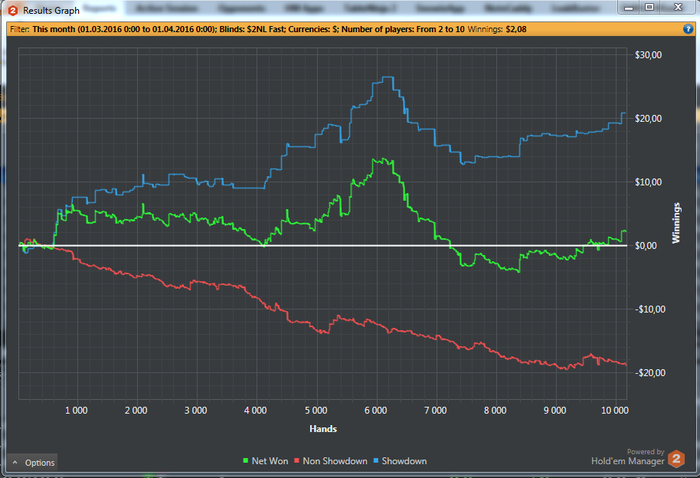Click the Showdown legend label
Image resolution: width=700 pixels, height=478 pixels.
pyautogui.click(x=404, y=461)
